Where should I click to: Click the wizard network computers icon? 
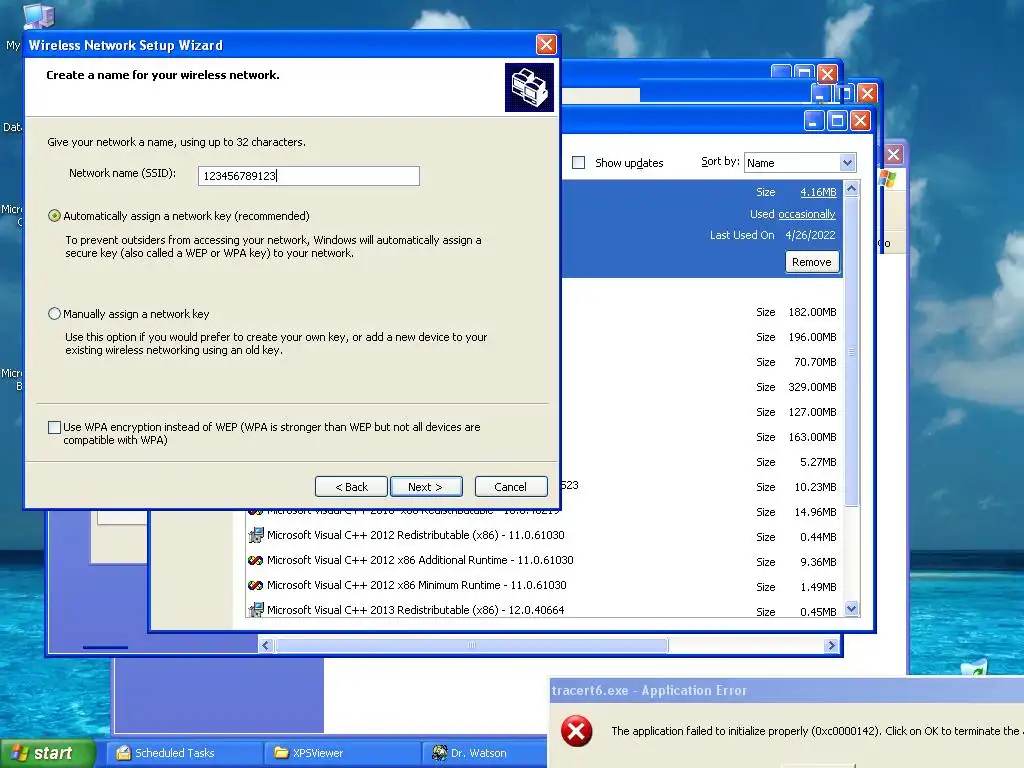[x=529, y=88]
